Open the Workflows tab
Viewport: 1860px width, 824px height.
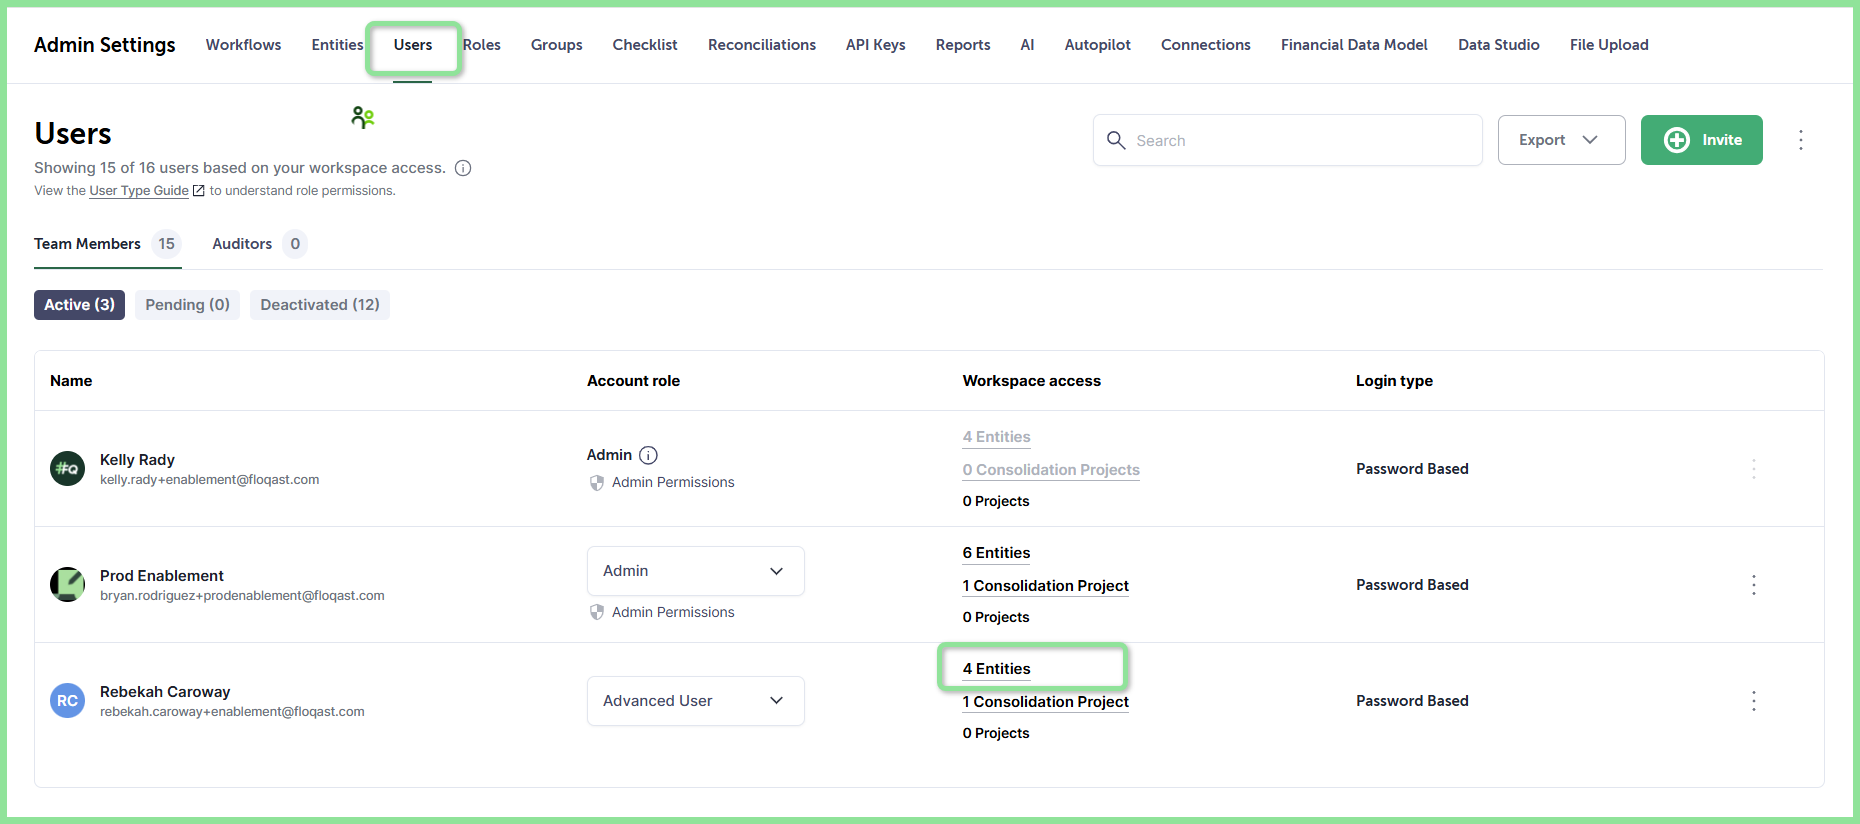click(243, 45)
